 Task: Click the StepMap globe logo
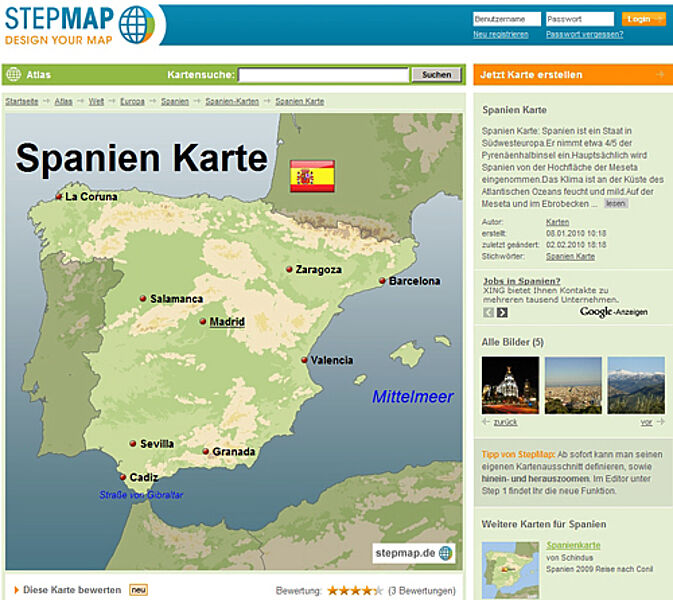137,22
